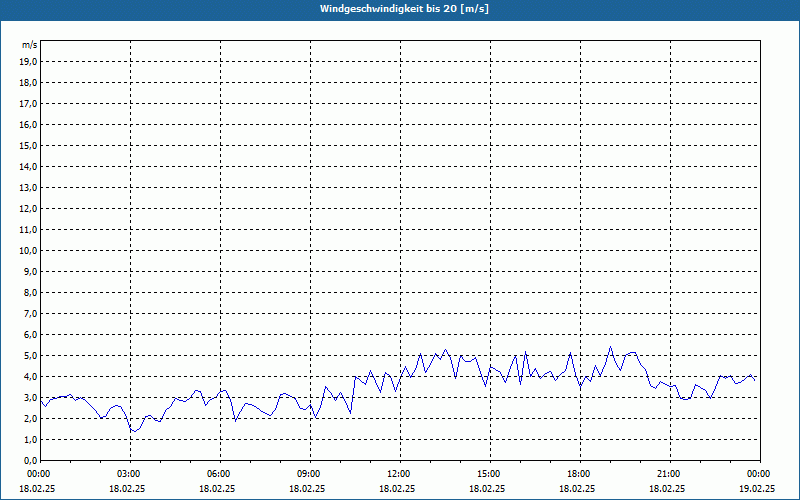Select the "18,0" y-axis label
The height and width of the screenshot is (500, 800).
(x=29, y=83)
